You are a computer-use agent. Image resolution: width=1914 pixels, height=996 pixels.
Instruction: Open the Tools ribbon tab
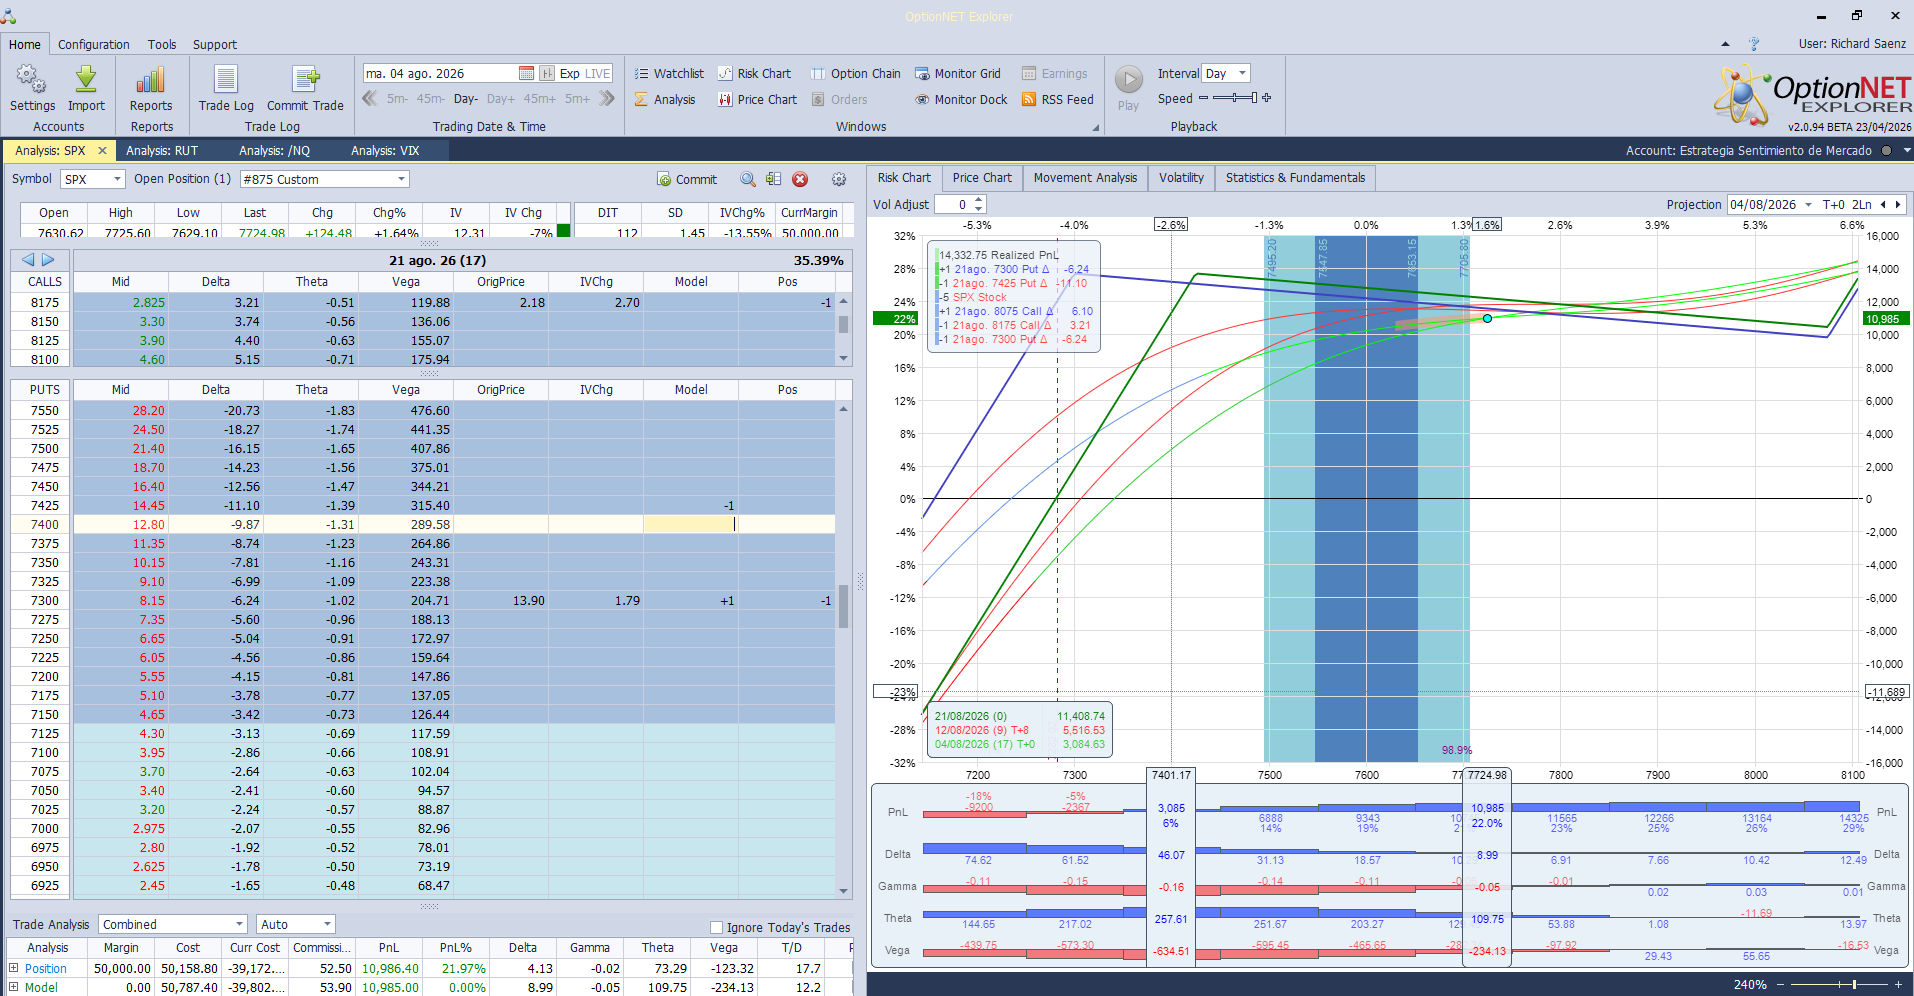(x=162, y=44)
